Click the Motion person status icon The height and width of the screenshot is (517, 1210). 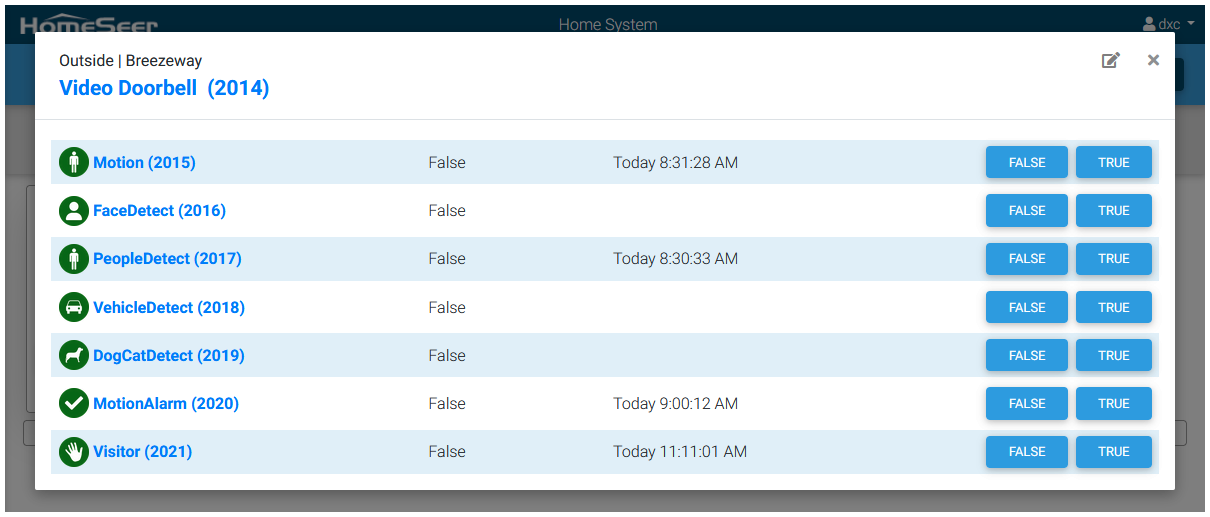click(x=74, y=162)
